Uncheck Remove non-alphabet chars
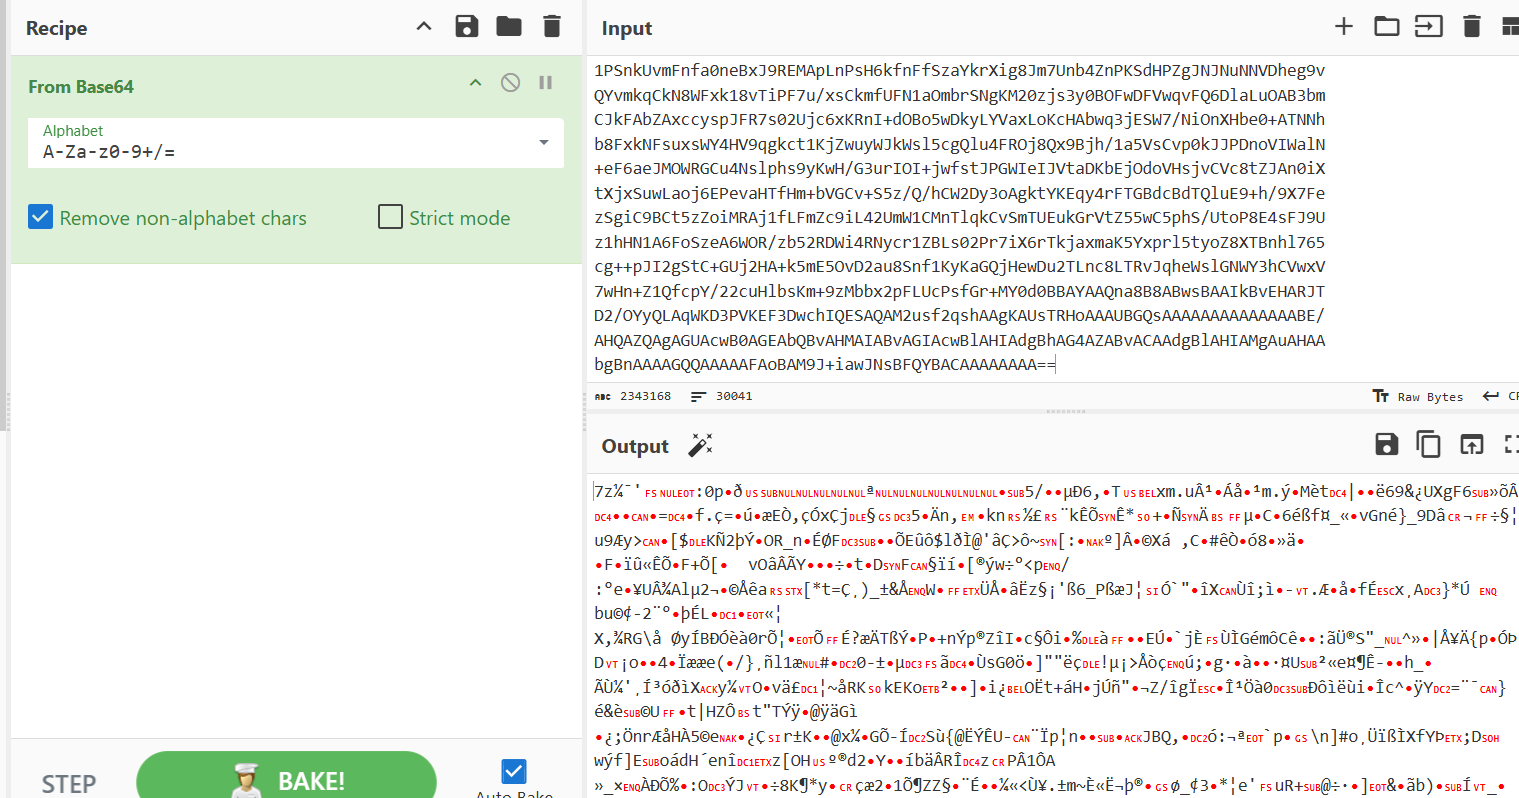Viewport: 1519px width, 798px height. pyautogui.click(x=41, y=217)
